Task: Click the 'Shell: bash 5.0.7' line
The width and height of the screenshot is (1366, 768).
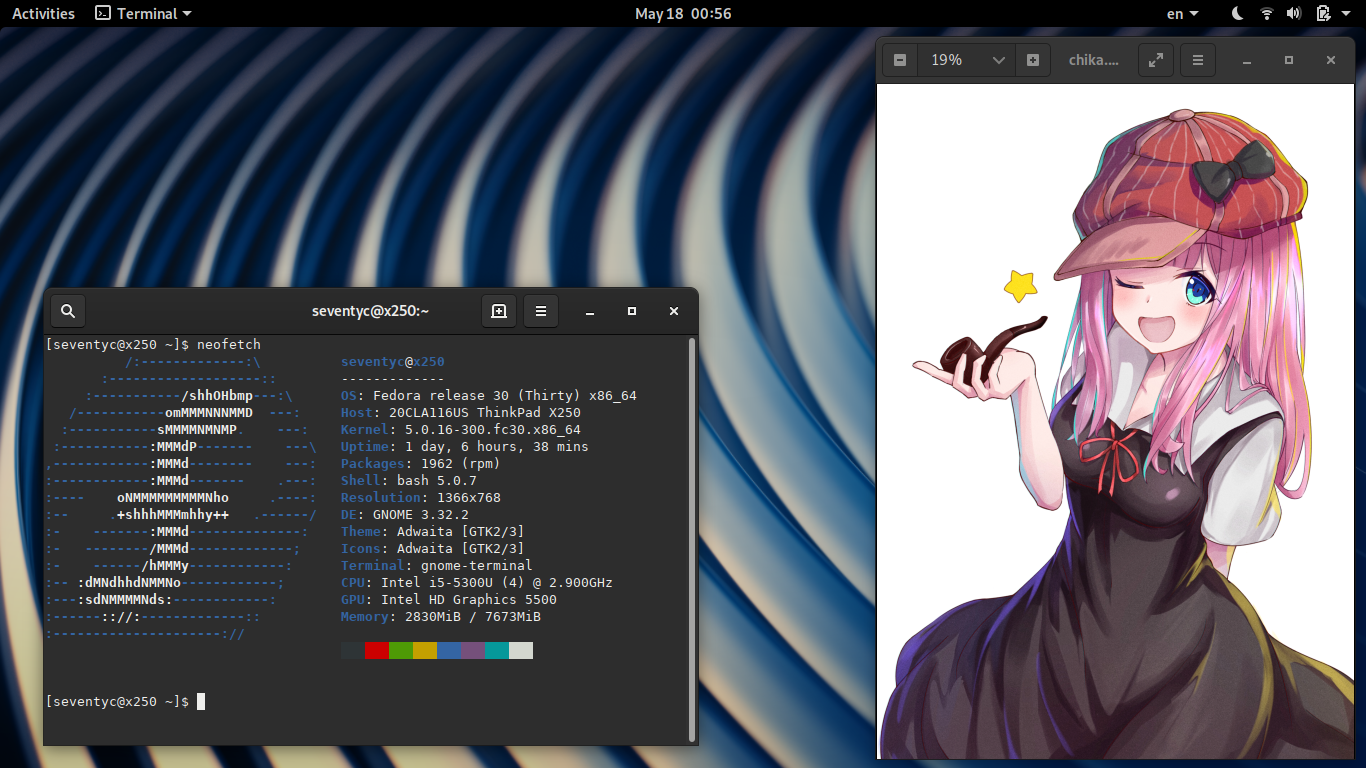Action: (409, 481)
